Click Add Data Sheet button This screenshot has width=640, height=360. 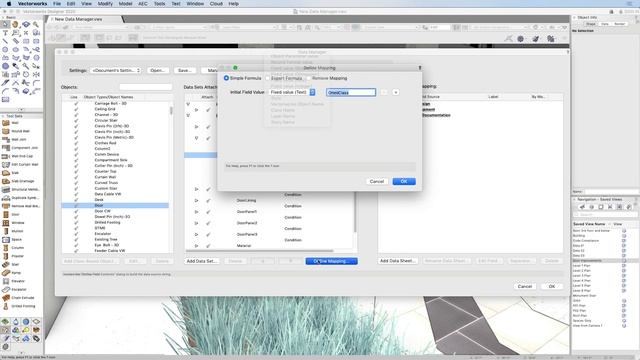tap(398, 261)
